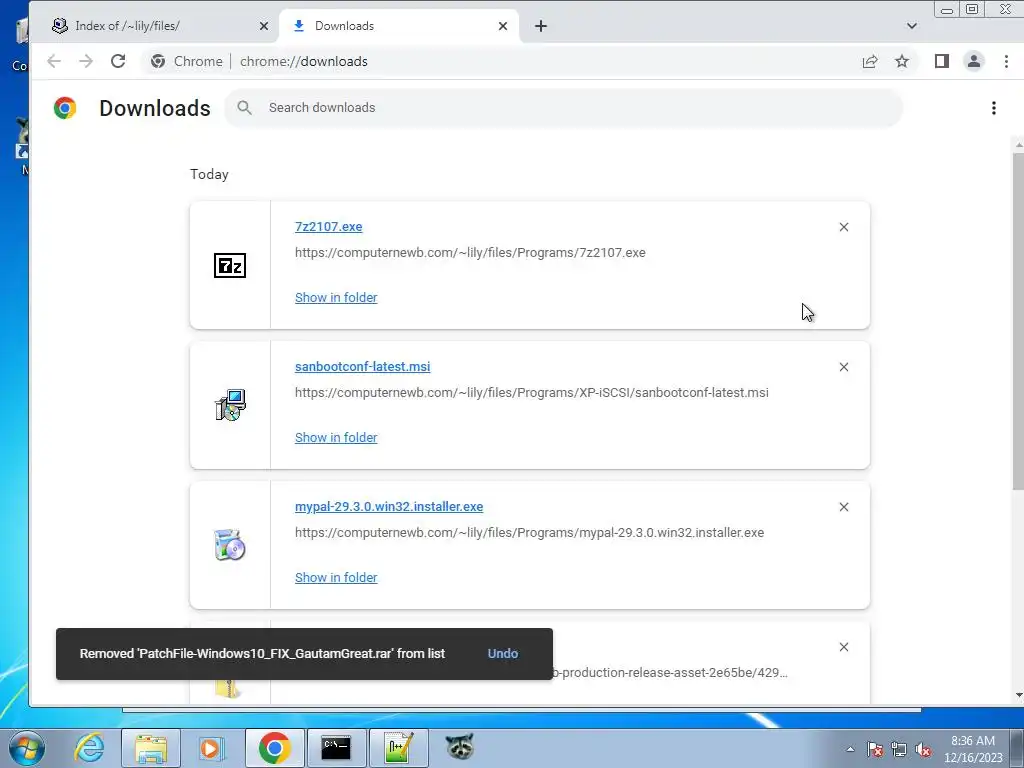Show mypal installer in folder
1024x768 pixels.
point(336,577)
